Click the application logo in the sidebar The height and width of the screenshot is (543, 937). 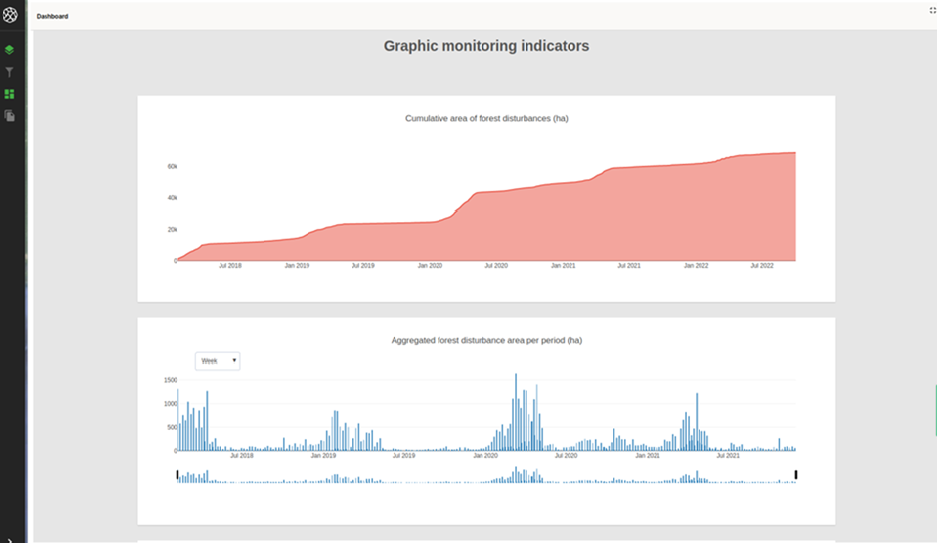[x=10, y=17]
